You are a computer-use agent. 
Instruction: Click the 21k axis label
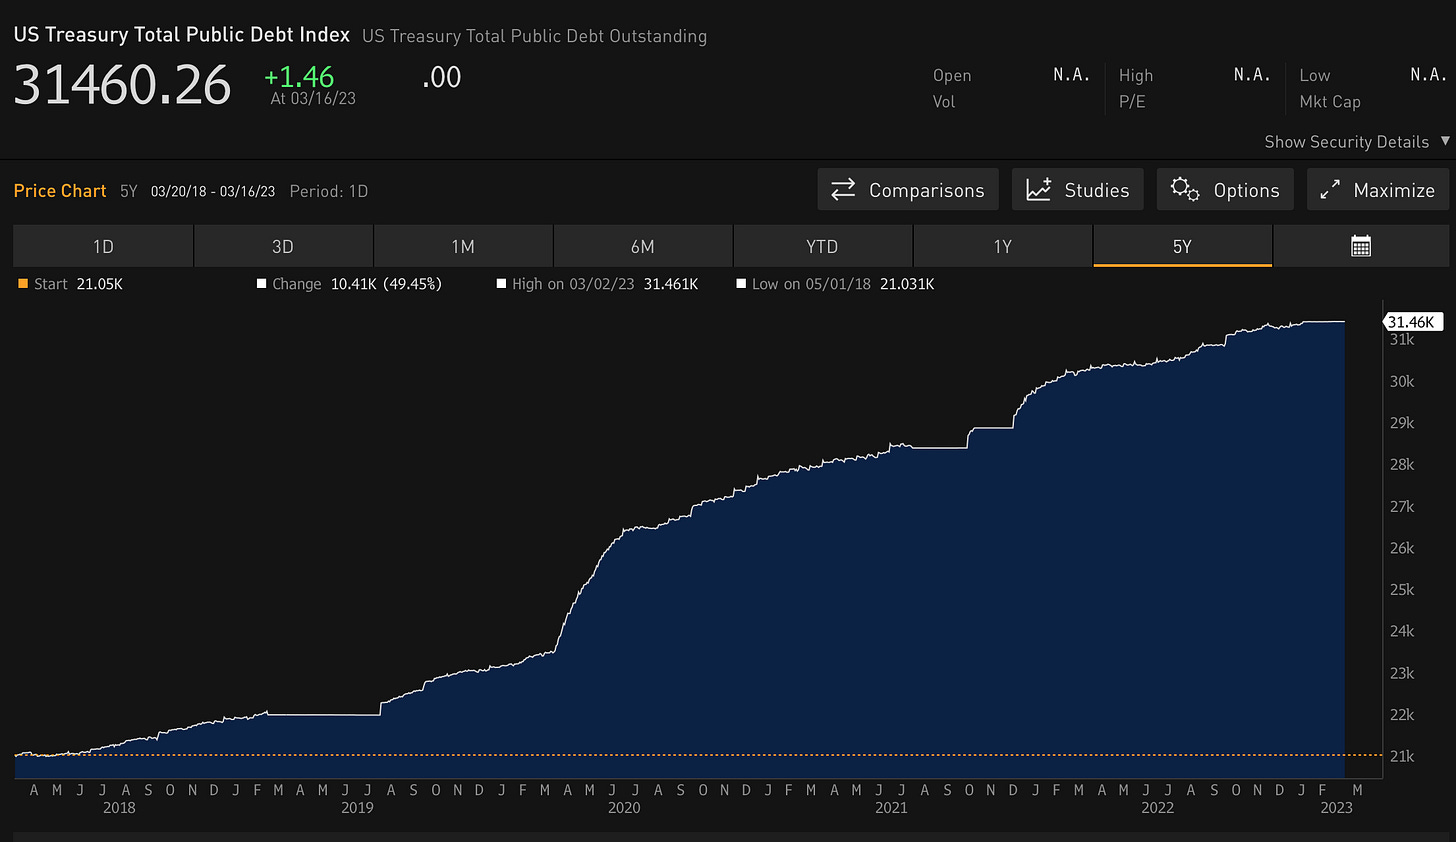tap(1402, 756)
